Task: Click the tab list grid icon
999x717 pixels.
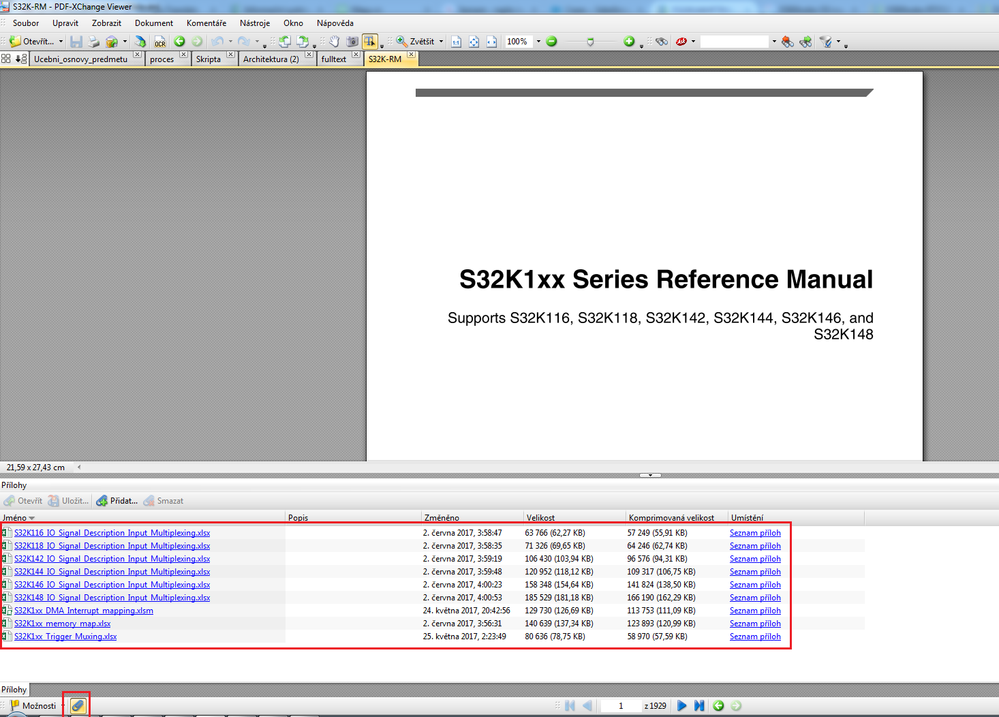Action: tap(6, 59)
